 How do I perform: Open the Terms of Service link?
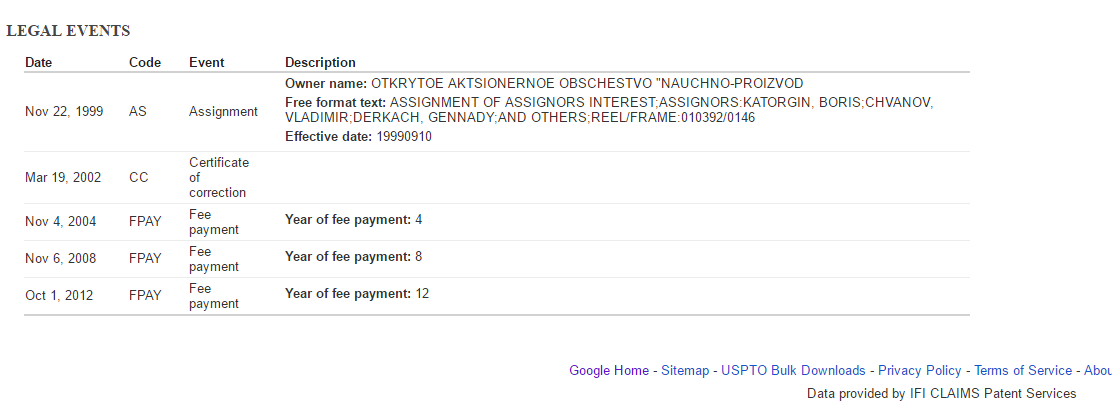1023,371
